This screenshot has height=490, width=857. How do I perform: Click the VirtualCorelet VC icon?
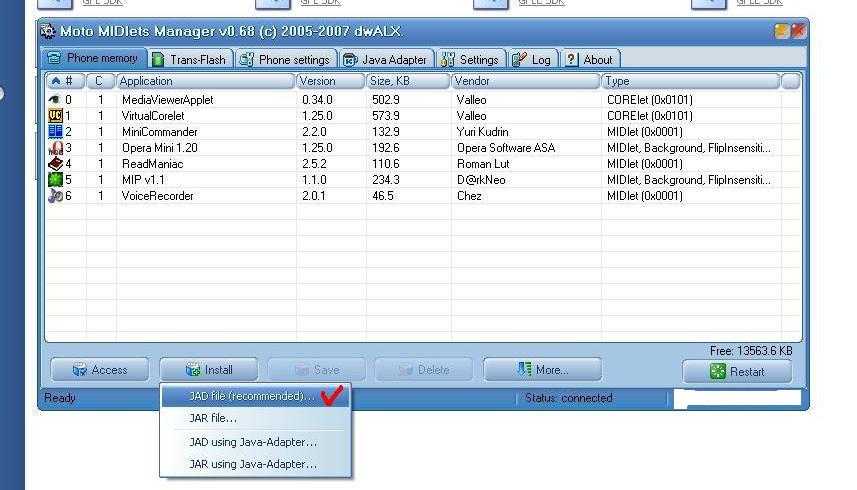coord(55,115)
